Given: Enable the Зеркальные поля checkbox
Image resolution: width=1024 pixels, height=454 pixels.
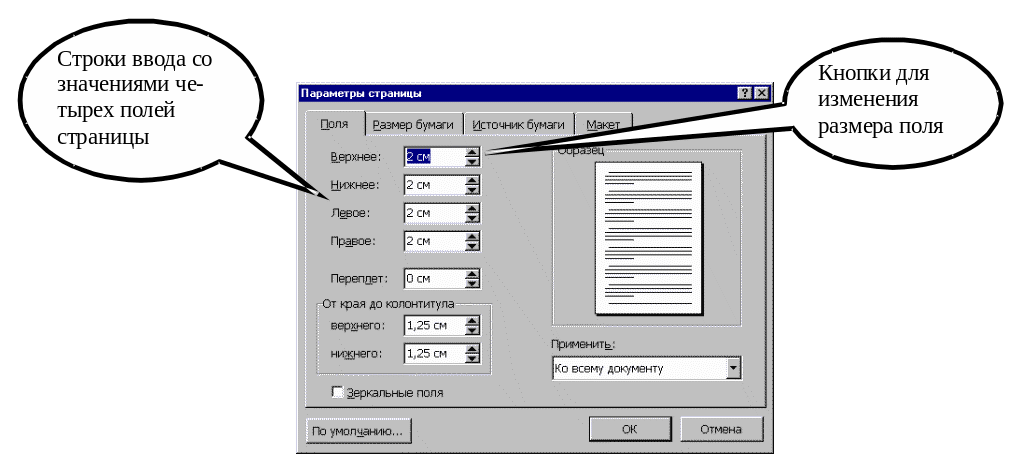Looking at the screenshot, I should tap(338, 392).
